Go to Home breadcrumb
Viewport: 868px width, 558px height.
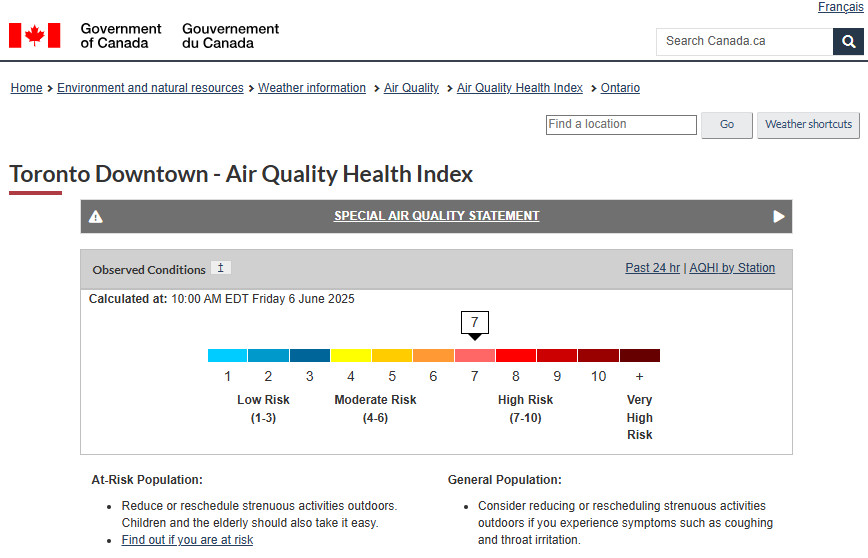pos(27,87)
